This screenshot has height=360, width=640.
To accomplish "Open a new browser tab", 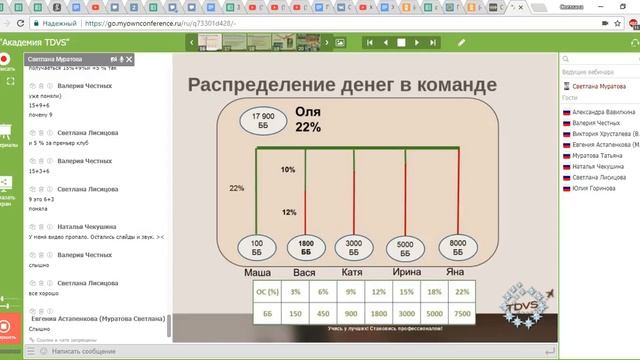I will click(x=539, y=7).
